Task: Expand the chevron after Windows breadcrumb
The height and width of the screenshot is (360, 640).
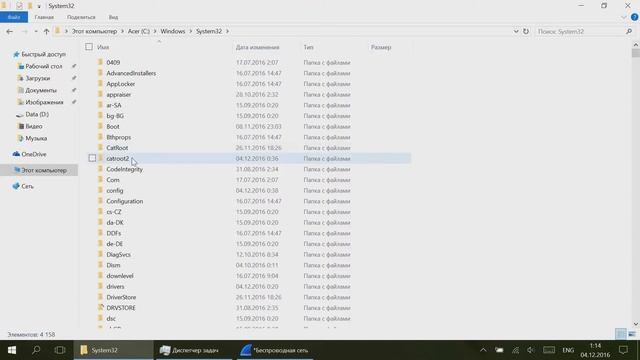Action: (191, 31)
